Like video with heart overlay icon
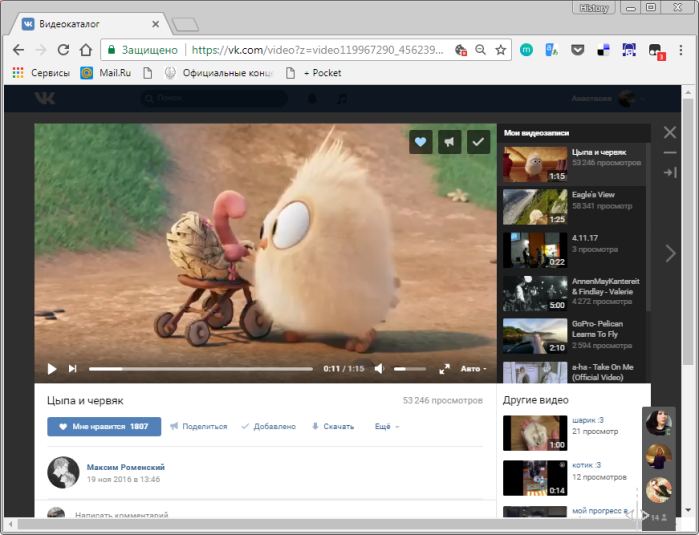 (420, 142)
